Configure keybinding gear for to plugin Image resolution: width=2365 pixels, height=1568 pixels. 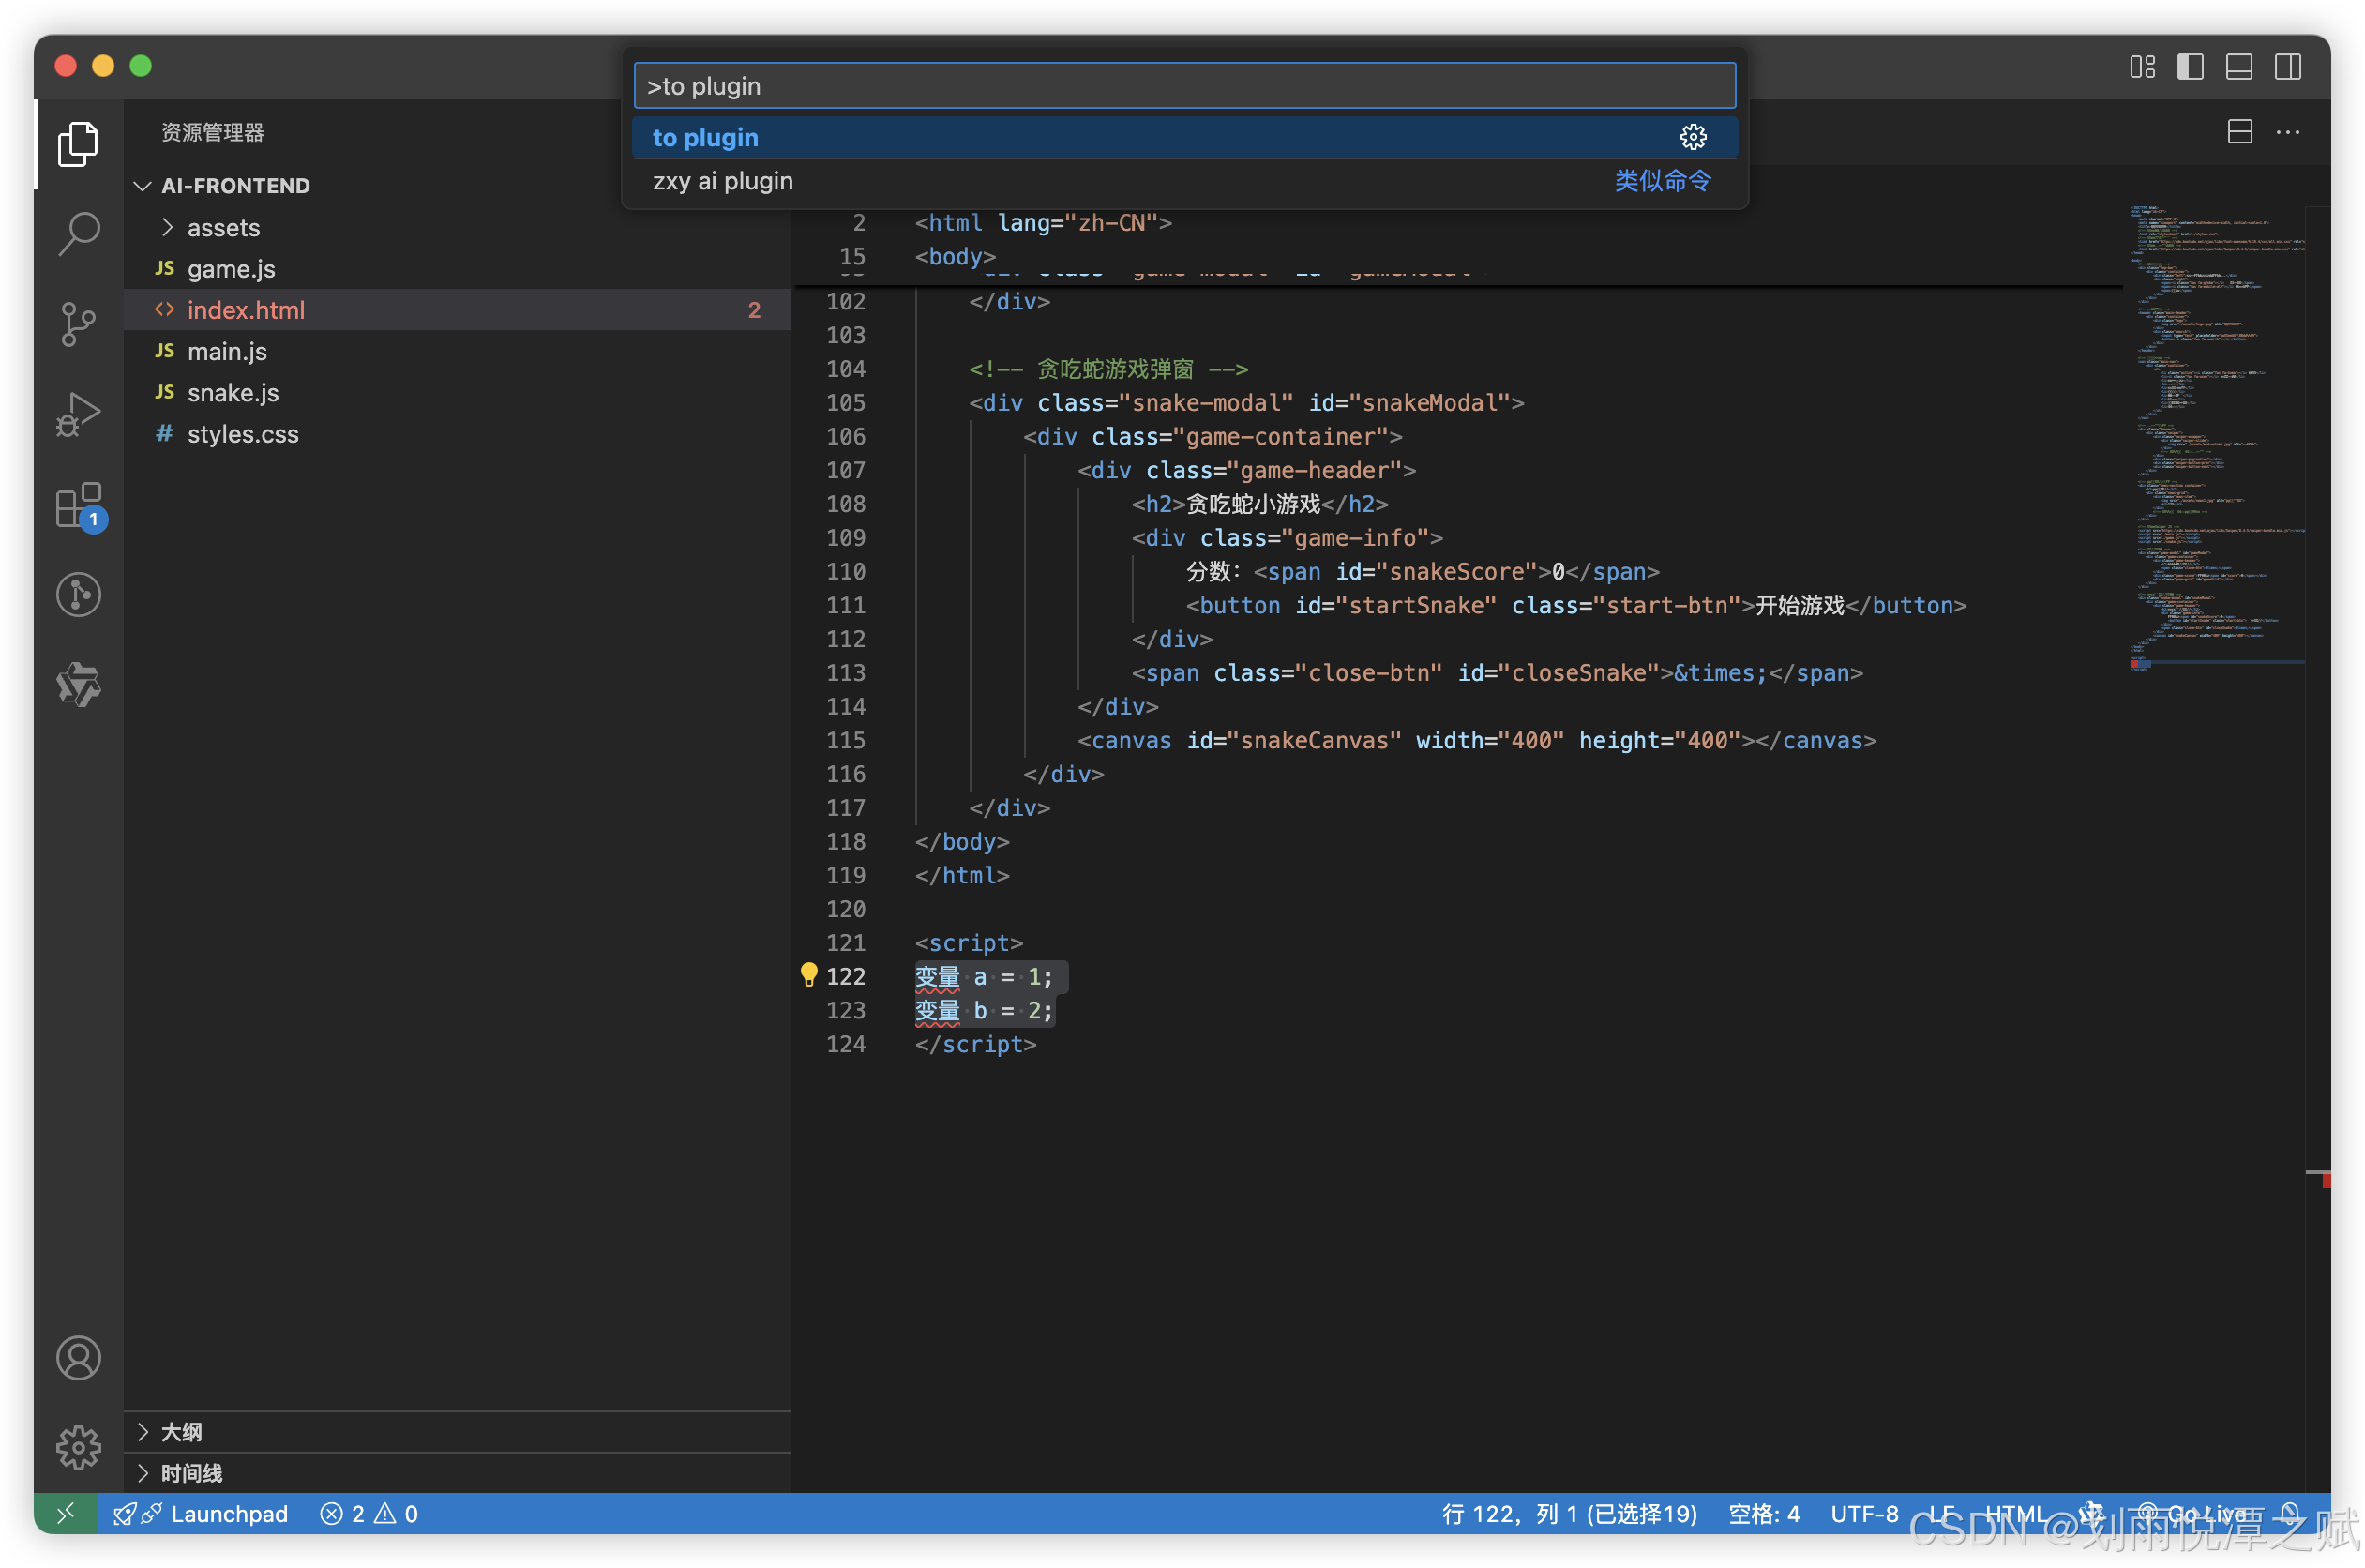pyautogui.click(x=1692, y=137)
